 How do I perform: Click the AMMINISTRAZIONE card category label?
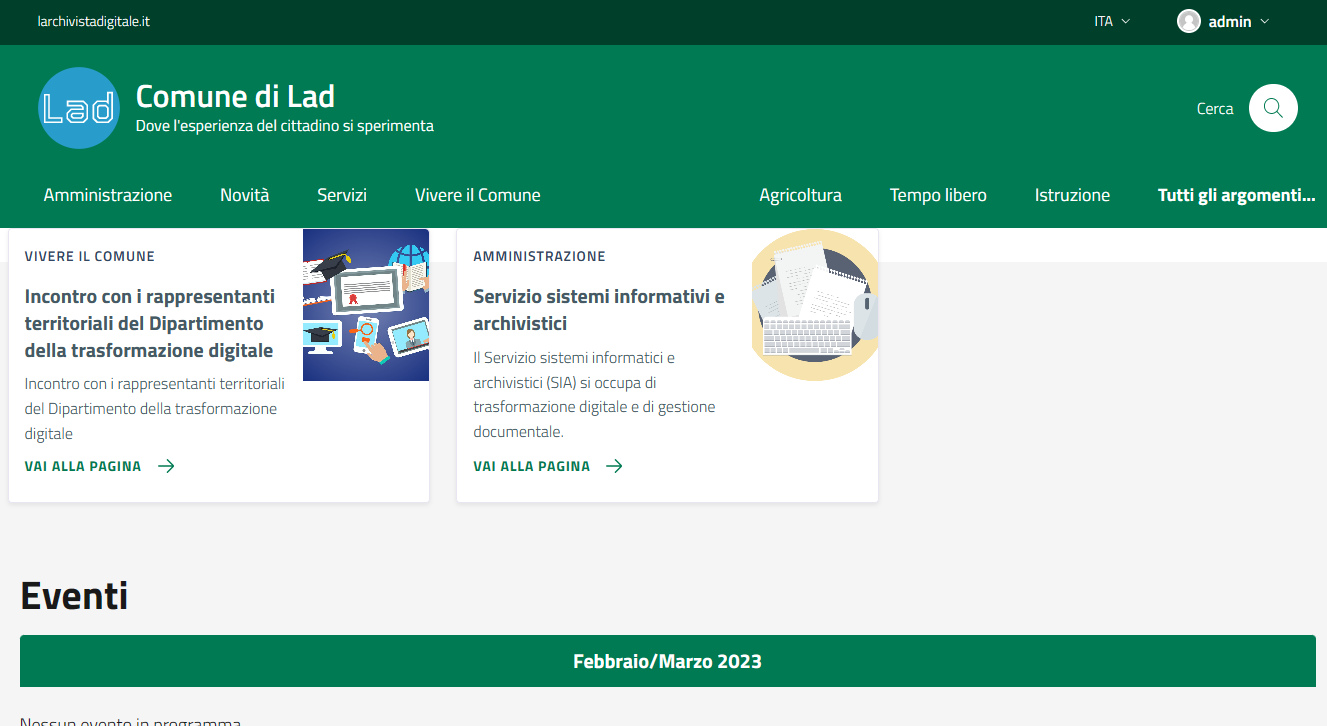pos(539,256)
